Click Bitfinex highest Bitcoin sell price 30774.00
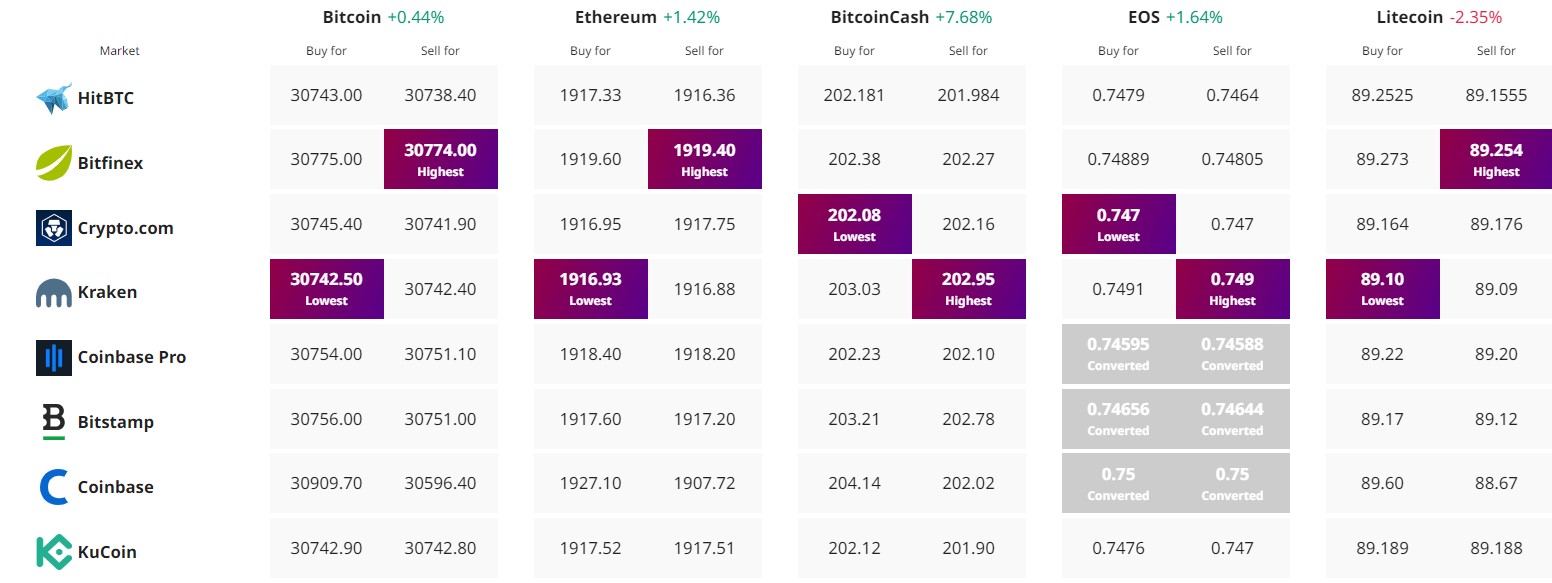The height and width of the screenshot is (583, 1552). pos(441,159)
